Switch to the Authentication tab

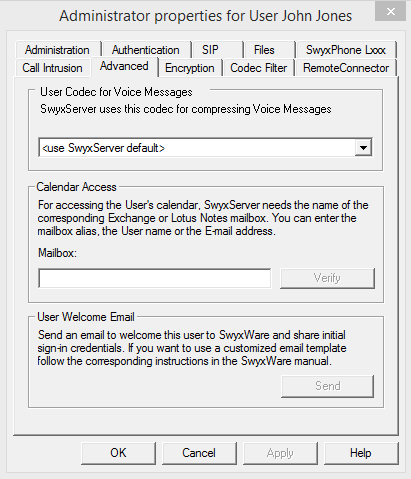pyautogui.click(x=146, y=50)
